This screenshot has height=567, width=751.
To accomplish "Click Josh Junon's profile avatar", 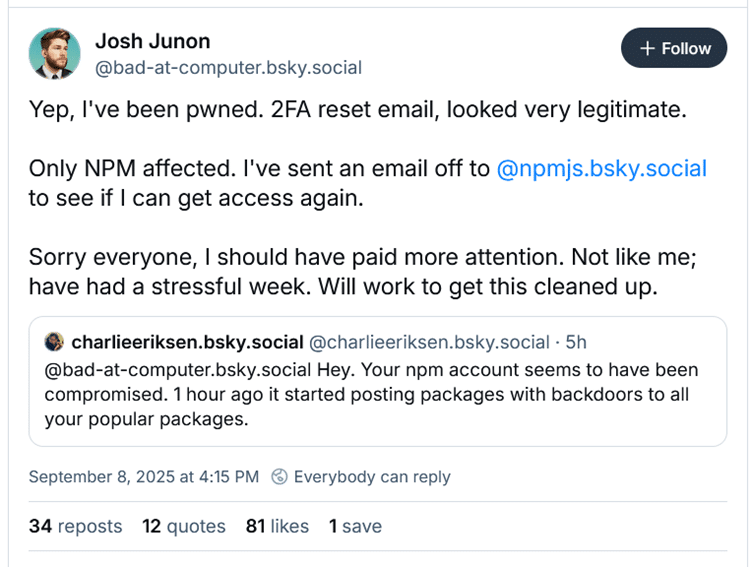I will pyautogui.click(x=54, y=53).
